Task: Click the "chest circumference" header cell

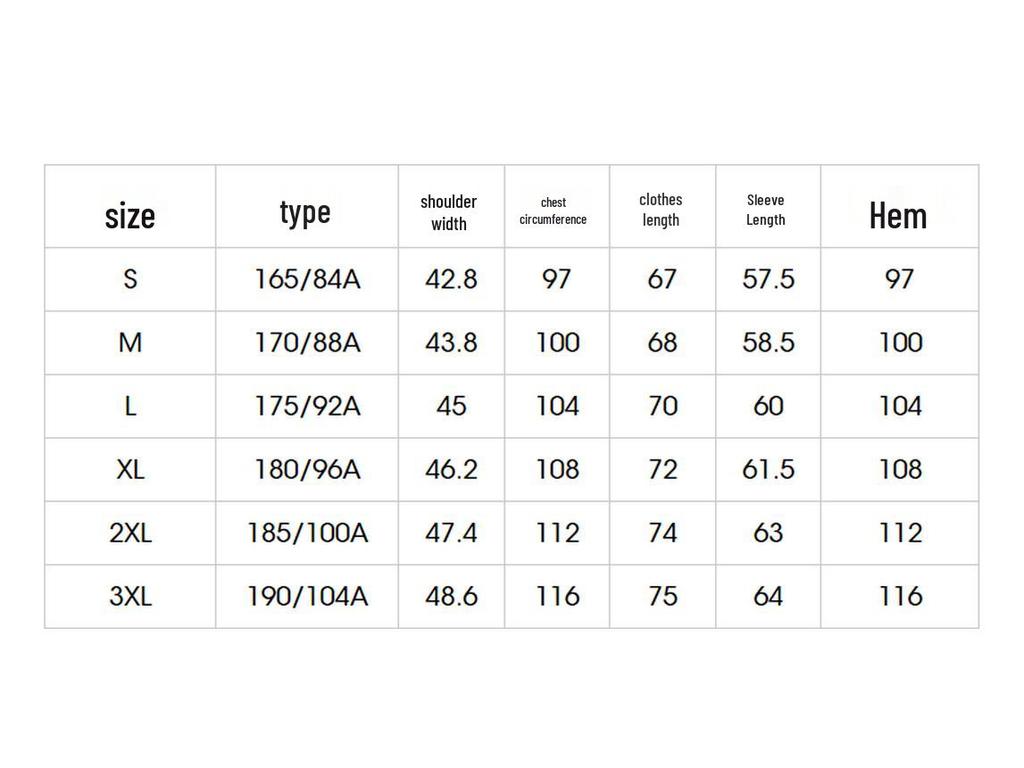Action: [x=553, y=211]
